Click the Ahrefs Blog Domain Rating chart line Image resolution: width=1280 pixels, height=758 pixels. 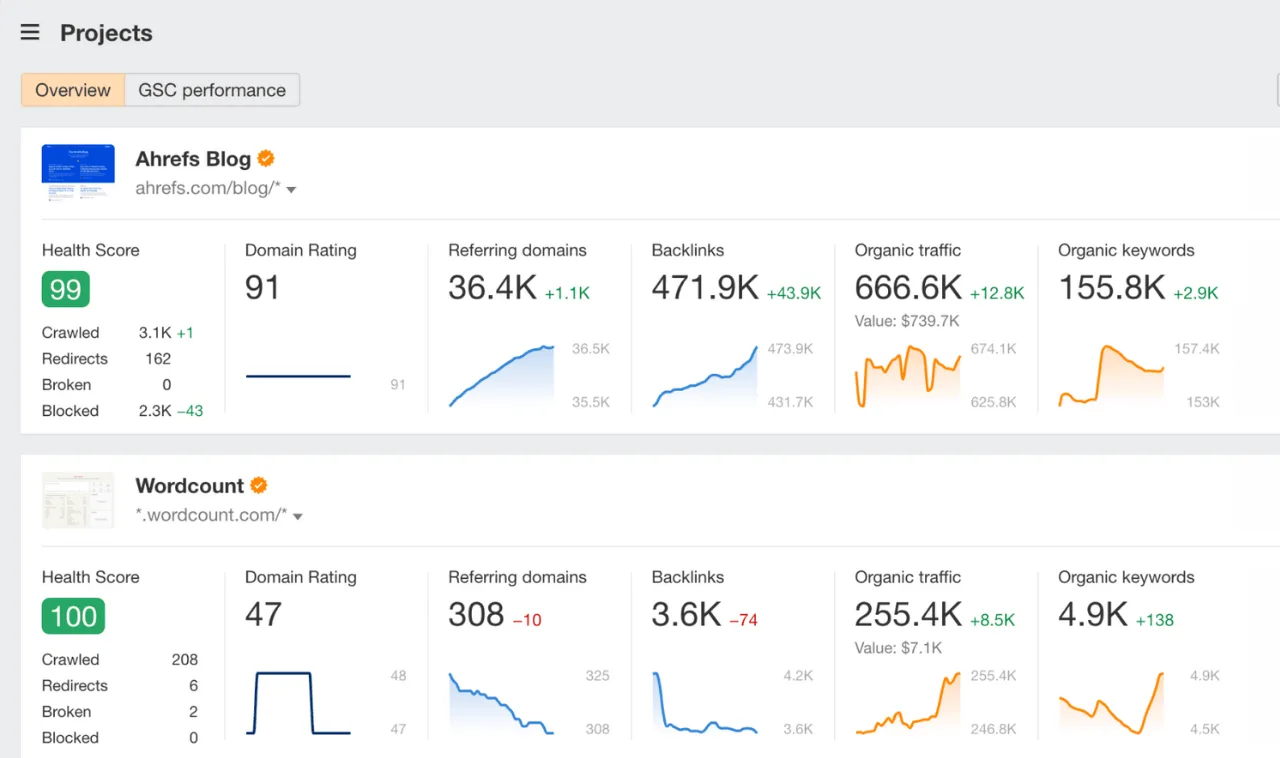(x=298, y=376)
